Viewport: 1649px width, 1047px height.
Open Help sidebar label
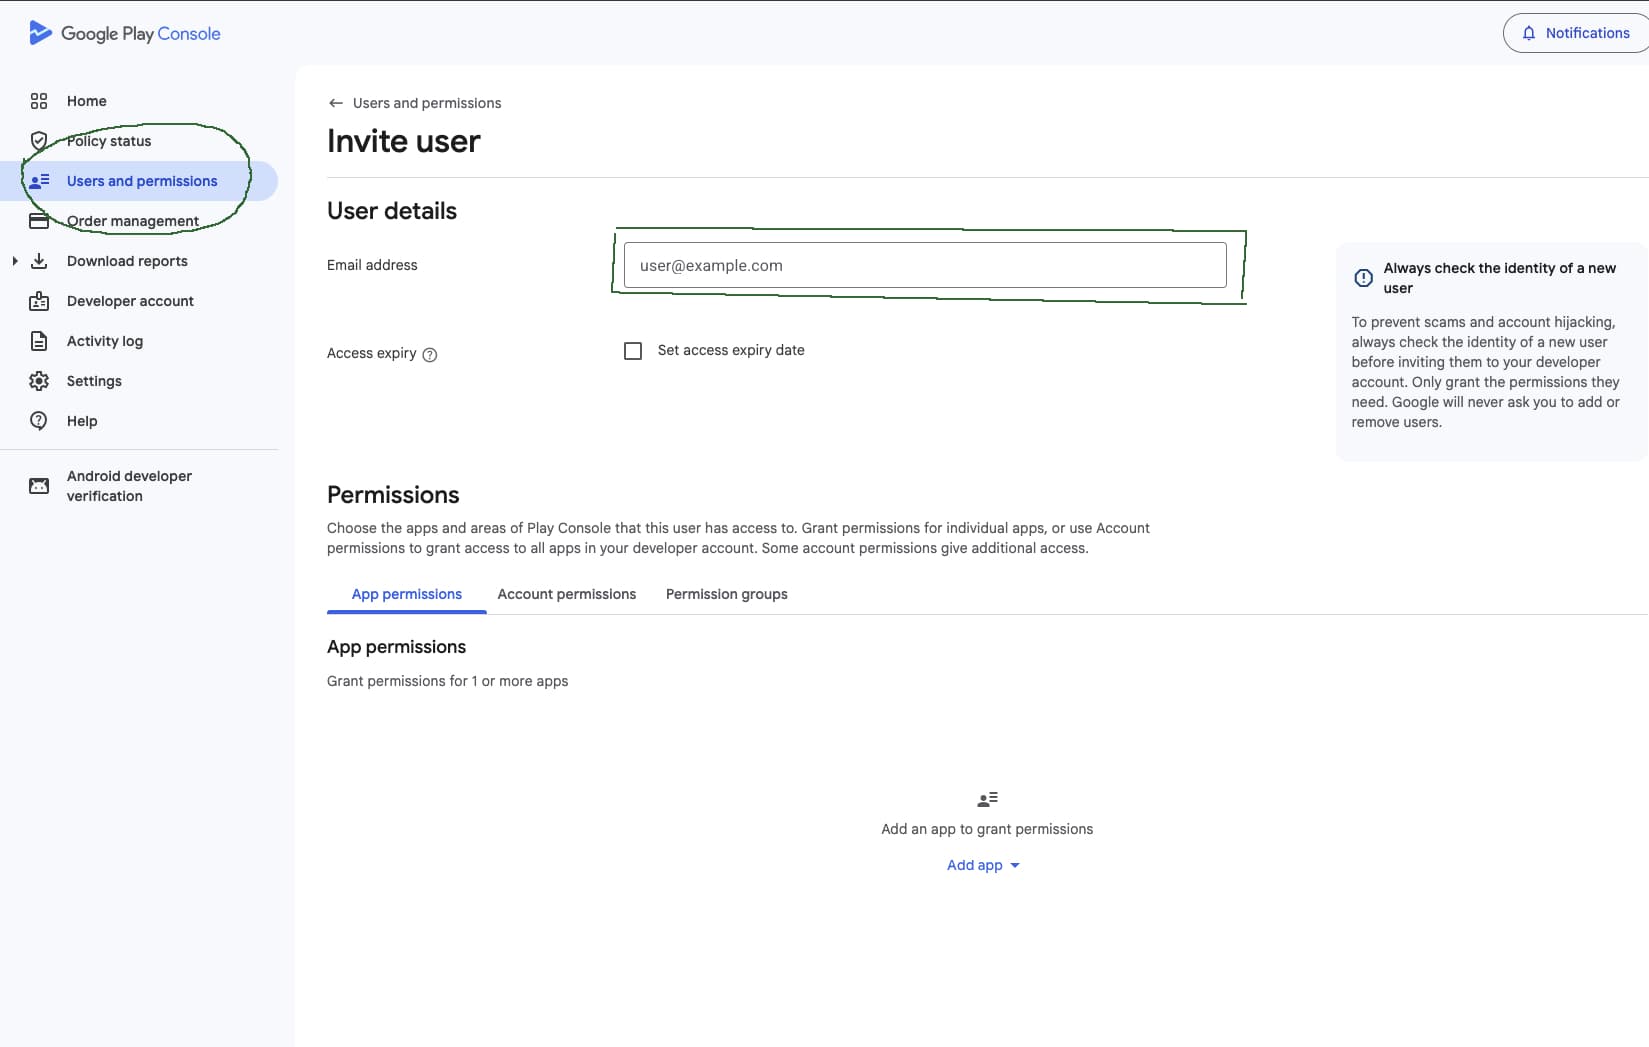point(82,421)
